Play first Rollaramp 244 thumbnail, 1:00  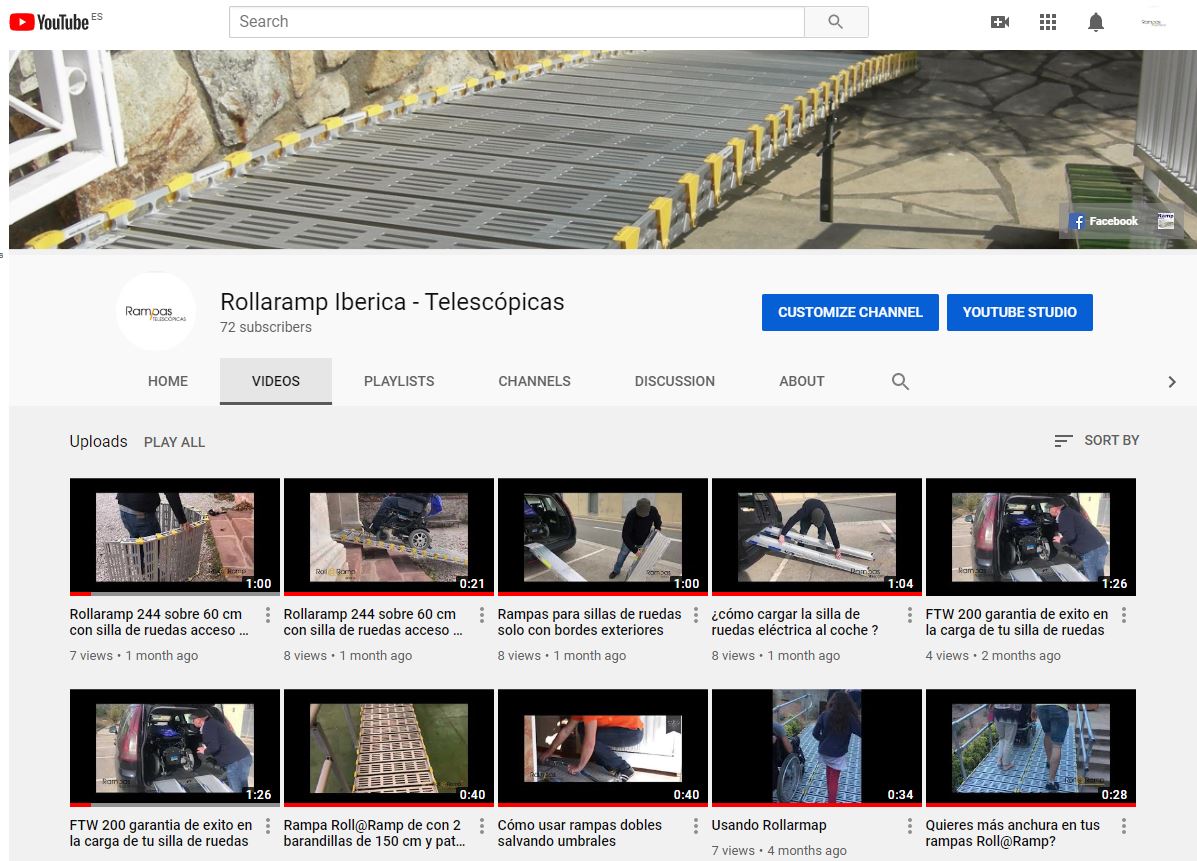pos(175,537)
